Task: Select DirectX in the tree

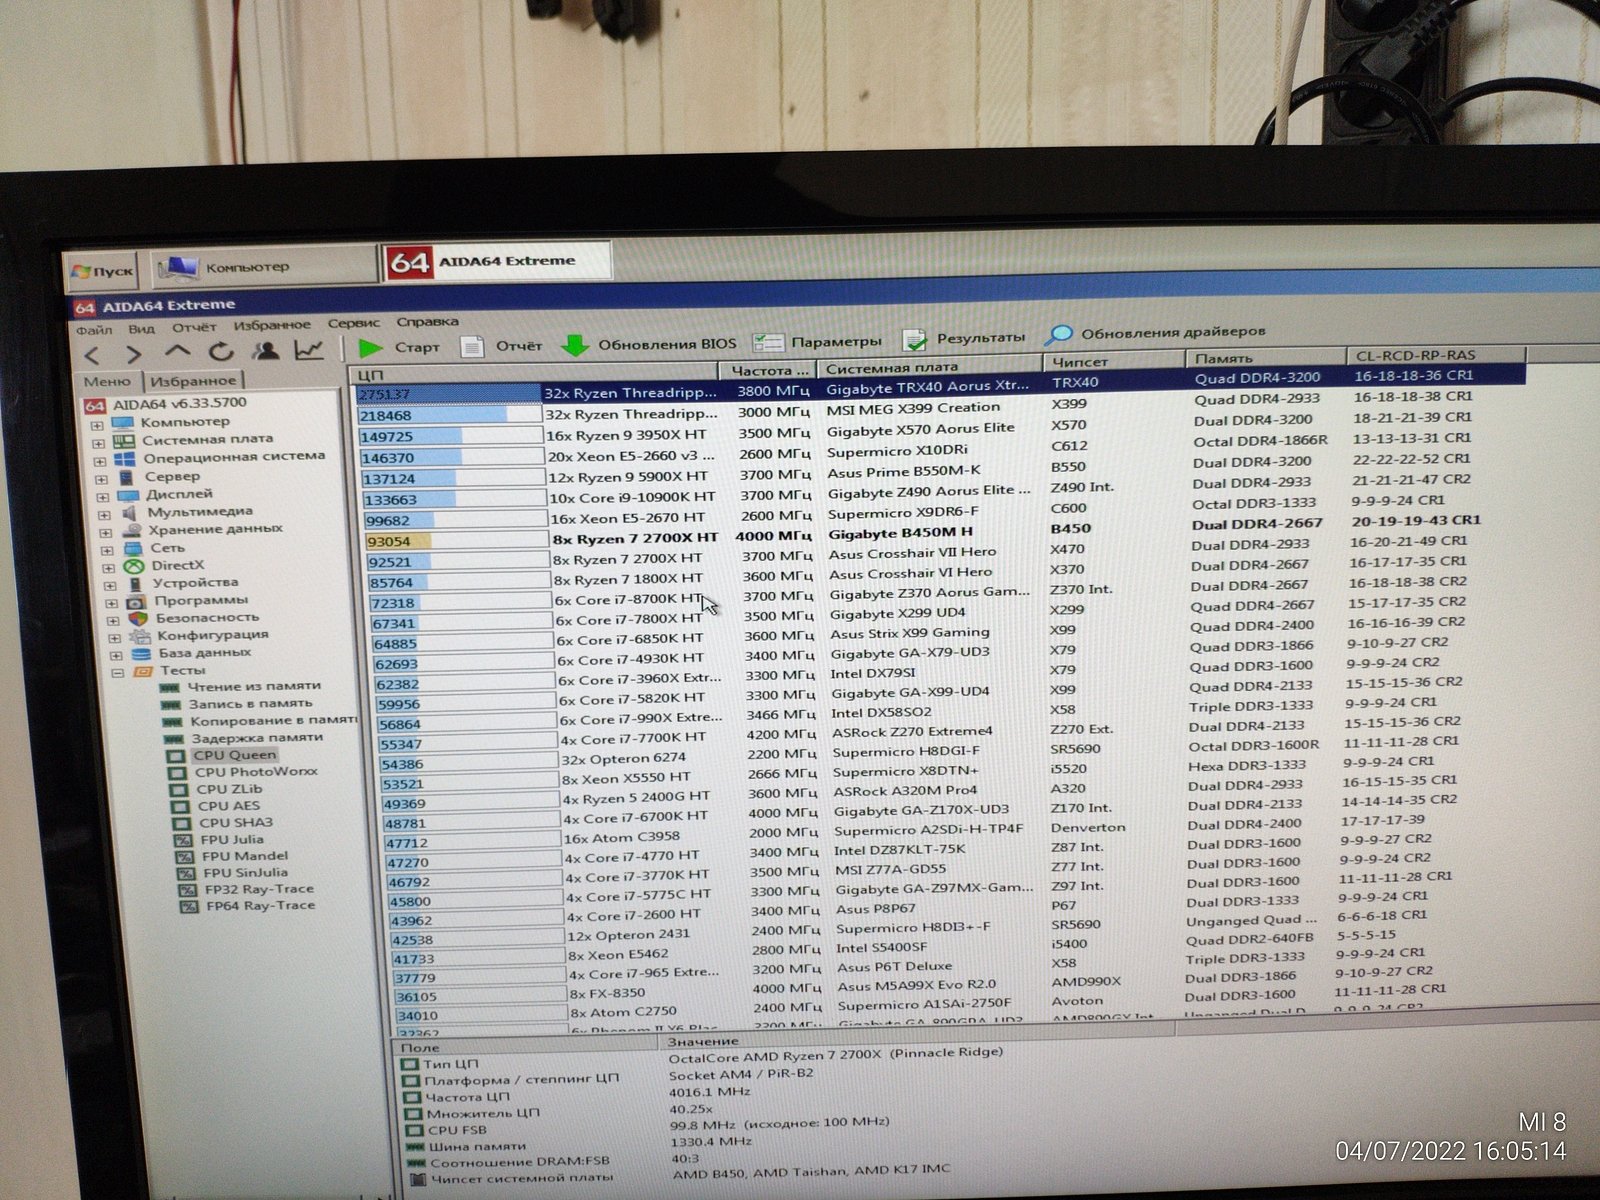Action: tap(166, 565)
